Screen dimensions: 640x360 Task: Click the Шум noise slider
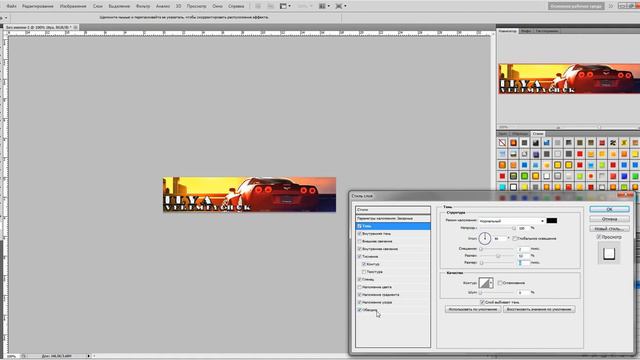pyautogui.click(x=497, y=292)
